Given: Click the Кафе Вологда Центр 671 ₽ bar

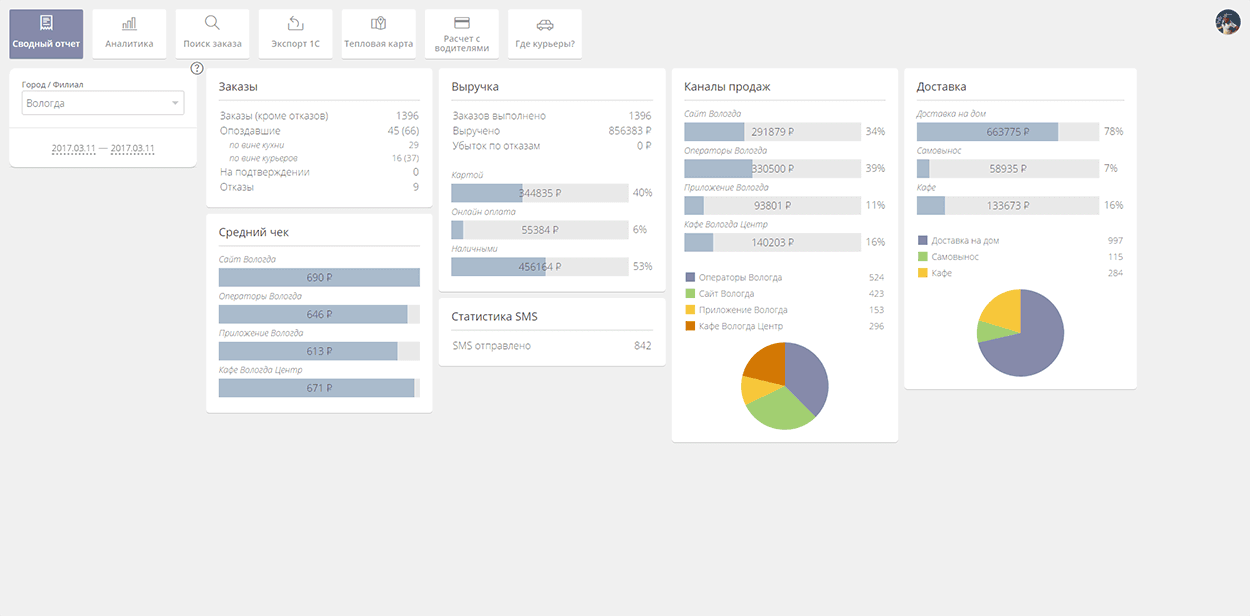Looking at the screenshot, I should (x=319, y=388).
